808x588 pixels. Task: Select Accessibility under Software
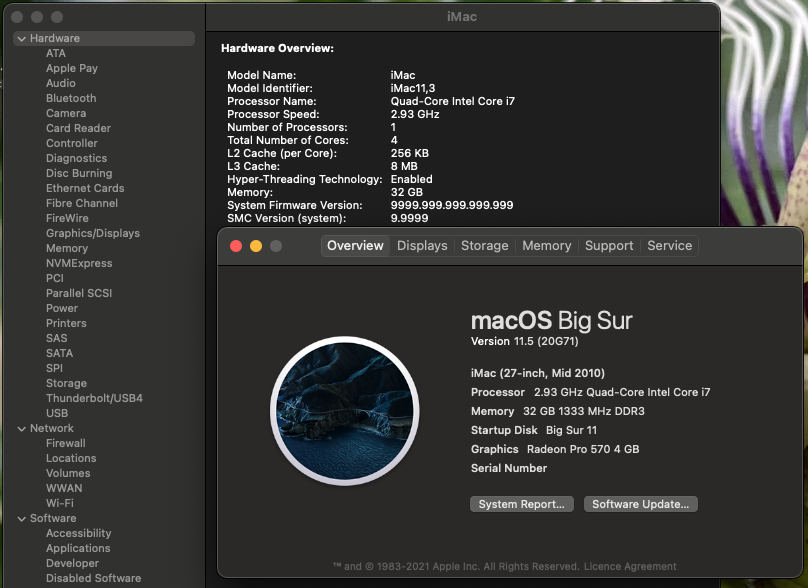(78, 533)
